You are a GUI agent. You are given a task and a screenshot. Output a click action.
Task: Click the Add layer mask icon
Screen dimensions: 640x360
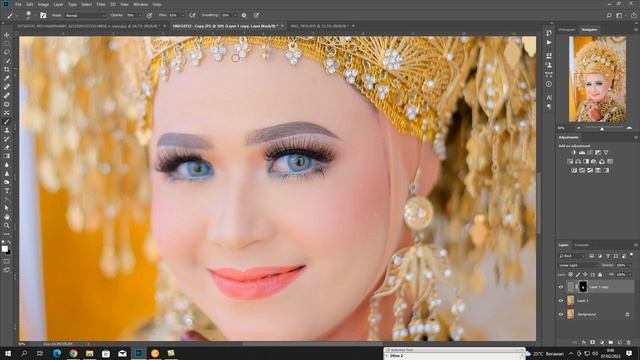click(x=593, y=342)
